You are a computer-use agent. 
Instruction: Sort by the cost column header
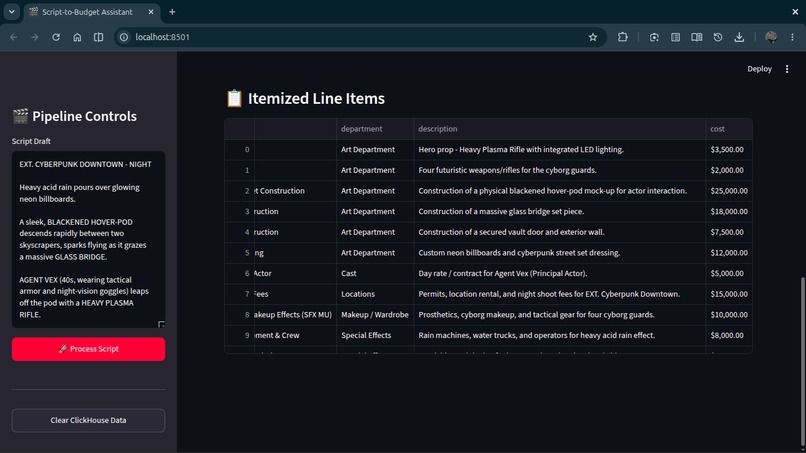(x=729, y=129)
